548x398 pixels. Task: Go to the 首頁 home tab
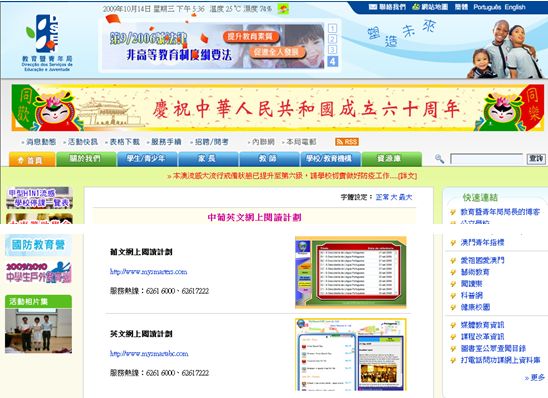click(x=32, y=160)
